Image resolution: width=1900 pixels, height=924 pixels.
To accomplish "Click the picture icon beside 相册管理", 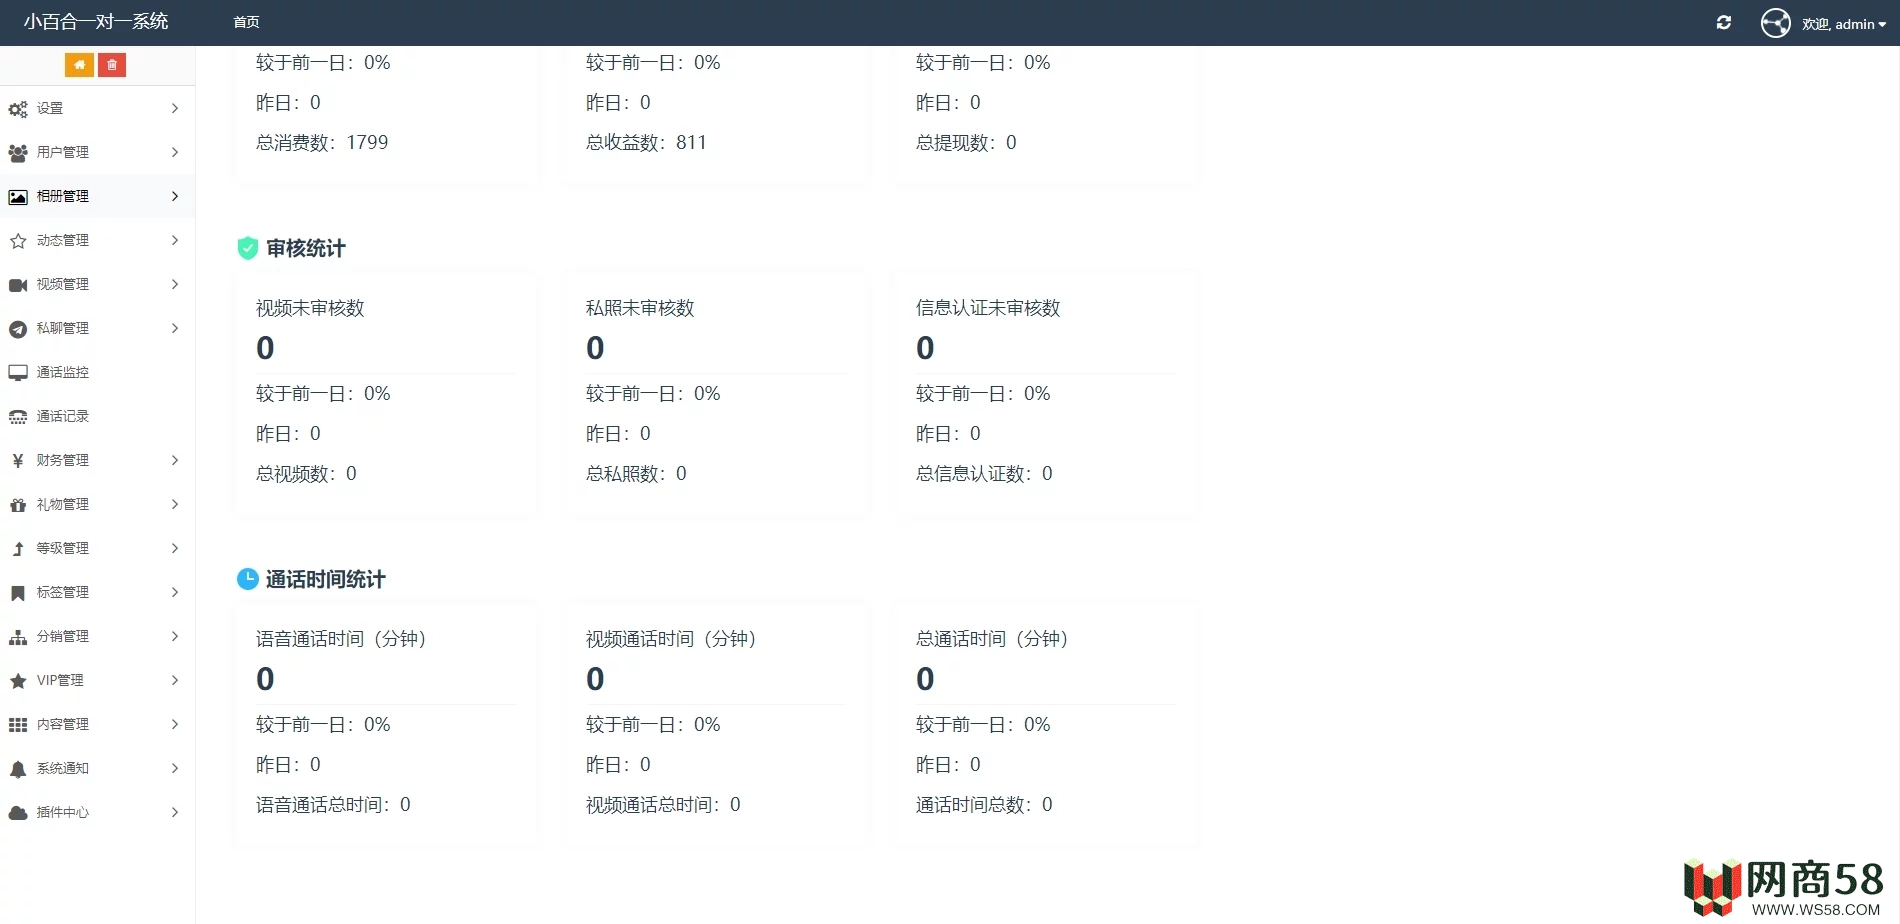I will click(18, 197).
